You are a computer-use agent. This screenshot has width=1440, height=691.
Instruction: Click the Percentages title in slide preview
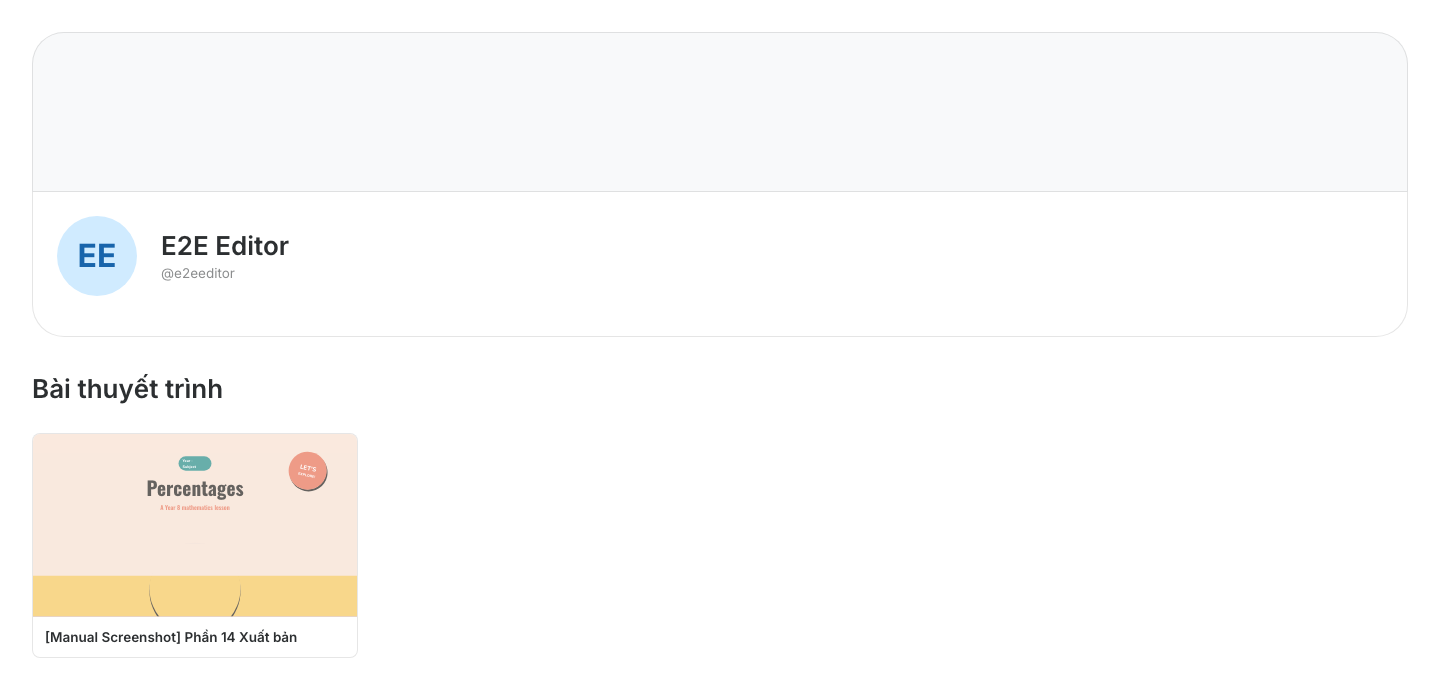pyautogui.click(x=195, y=489)
